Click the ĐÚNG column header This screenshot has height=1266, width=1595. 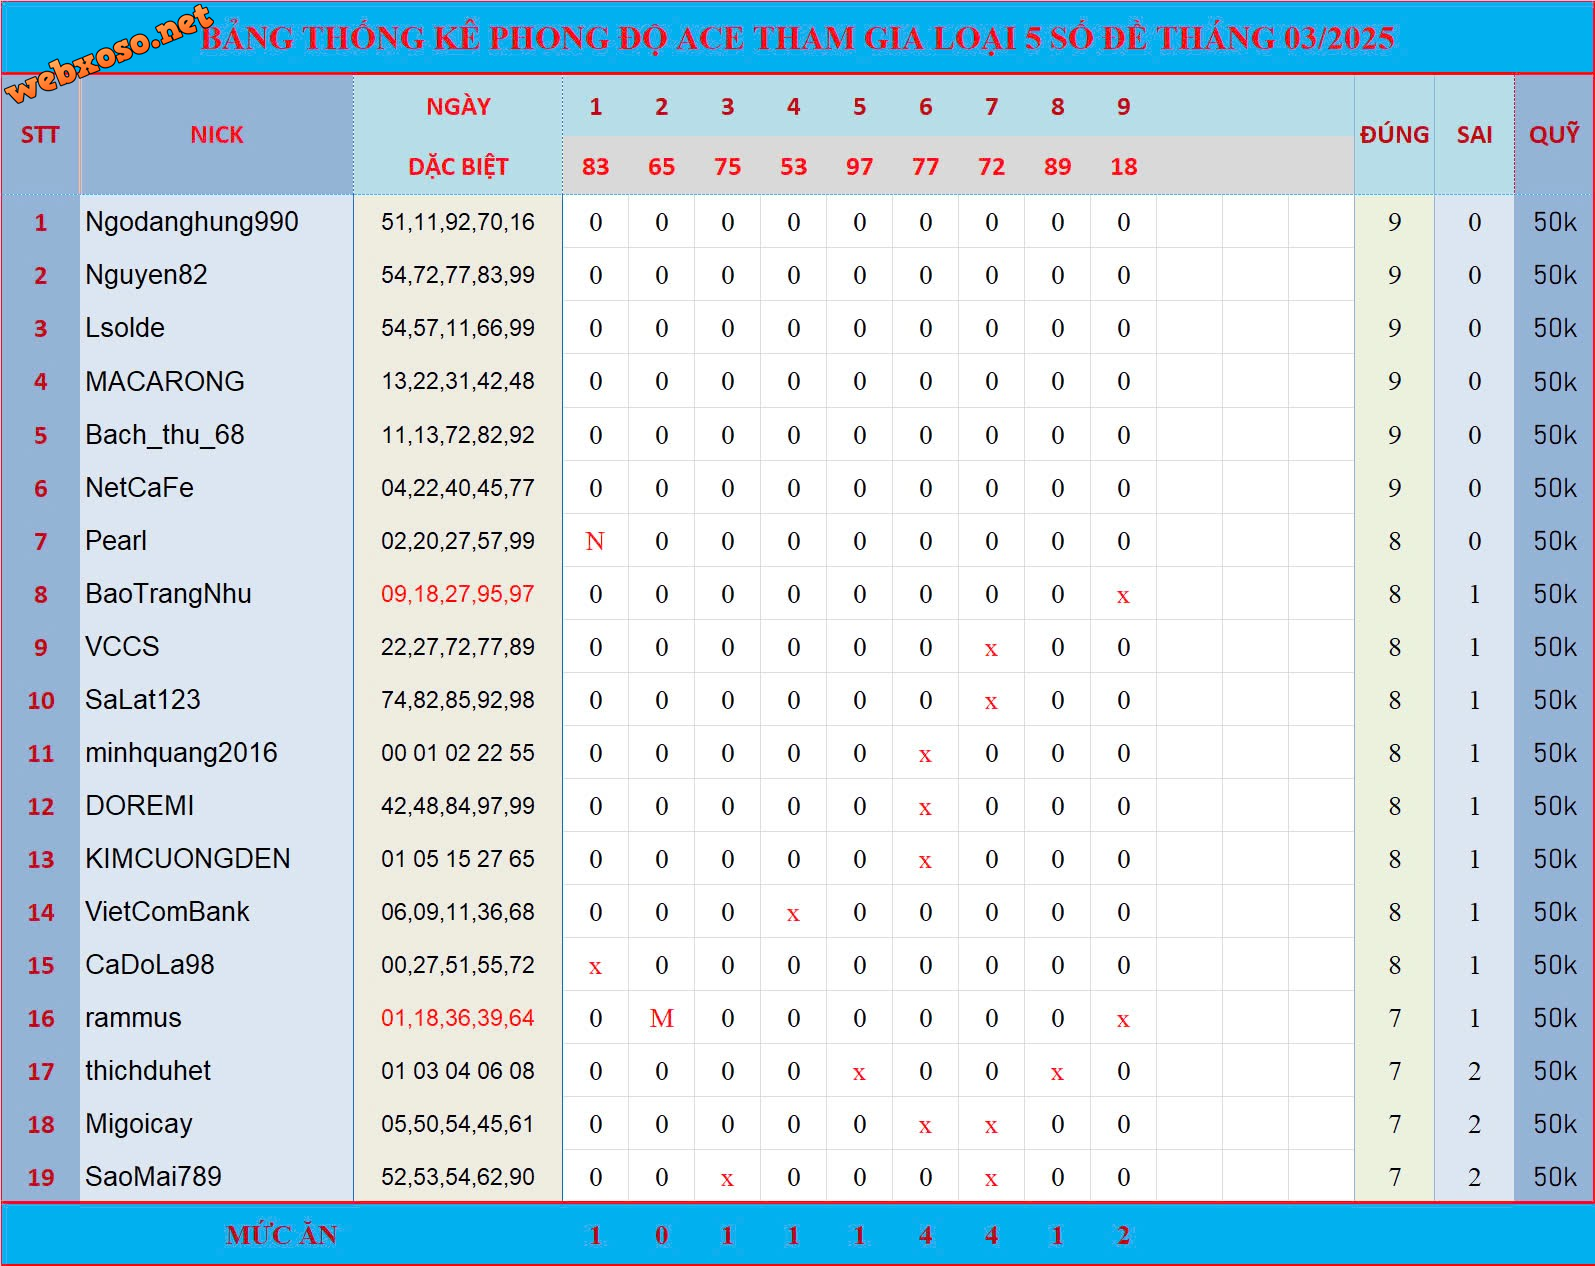[x=1394, y=135]
